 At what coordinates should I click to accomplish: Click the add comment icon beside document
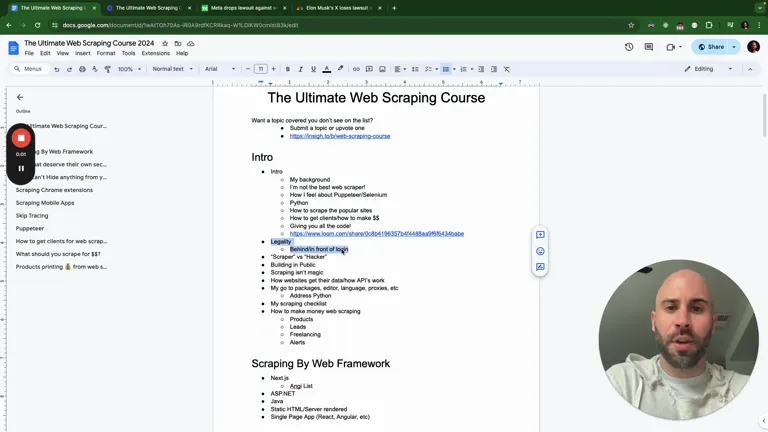click(x=540, y=235)
